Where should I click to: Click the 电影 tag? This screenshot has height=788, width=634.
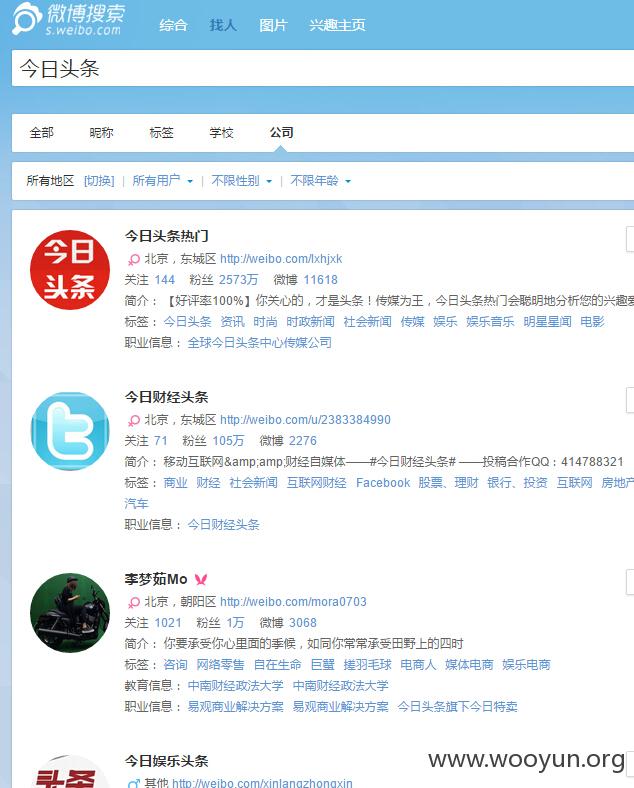[x=592, y=322]
